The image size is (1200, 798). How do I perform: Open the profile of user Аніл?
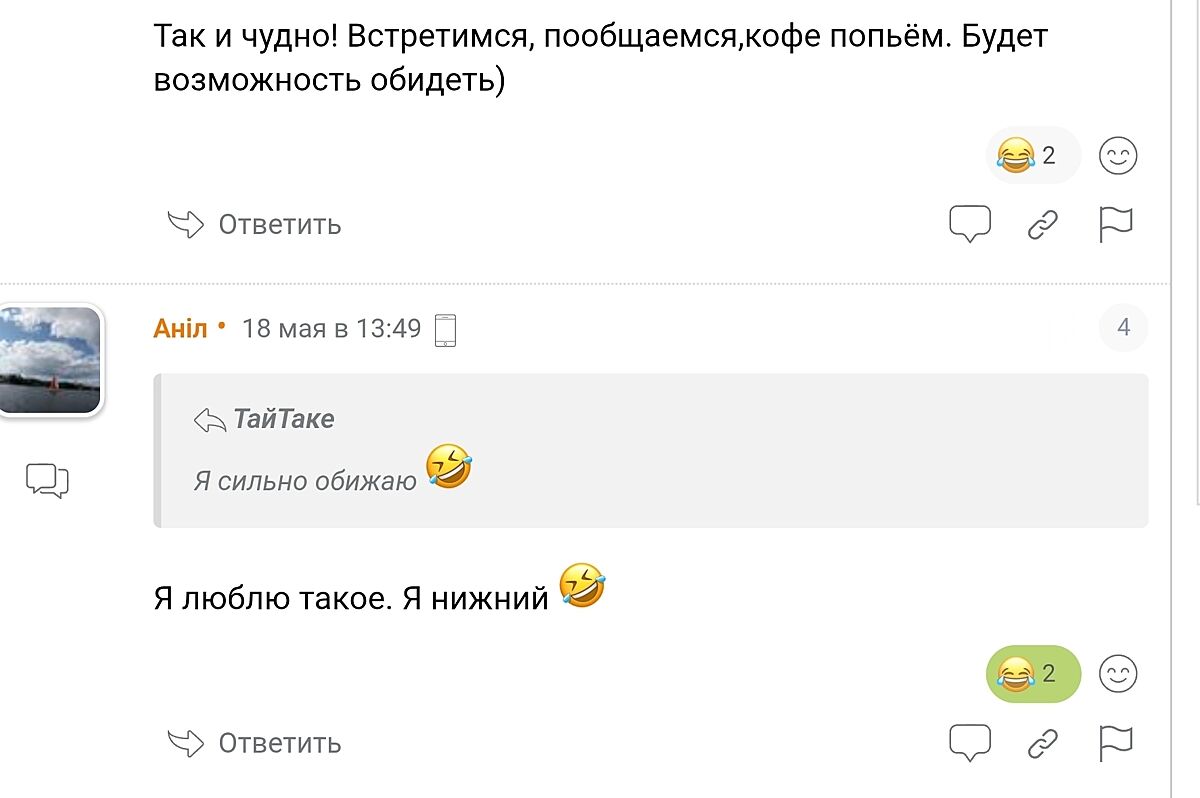[x=180, y=328]
